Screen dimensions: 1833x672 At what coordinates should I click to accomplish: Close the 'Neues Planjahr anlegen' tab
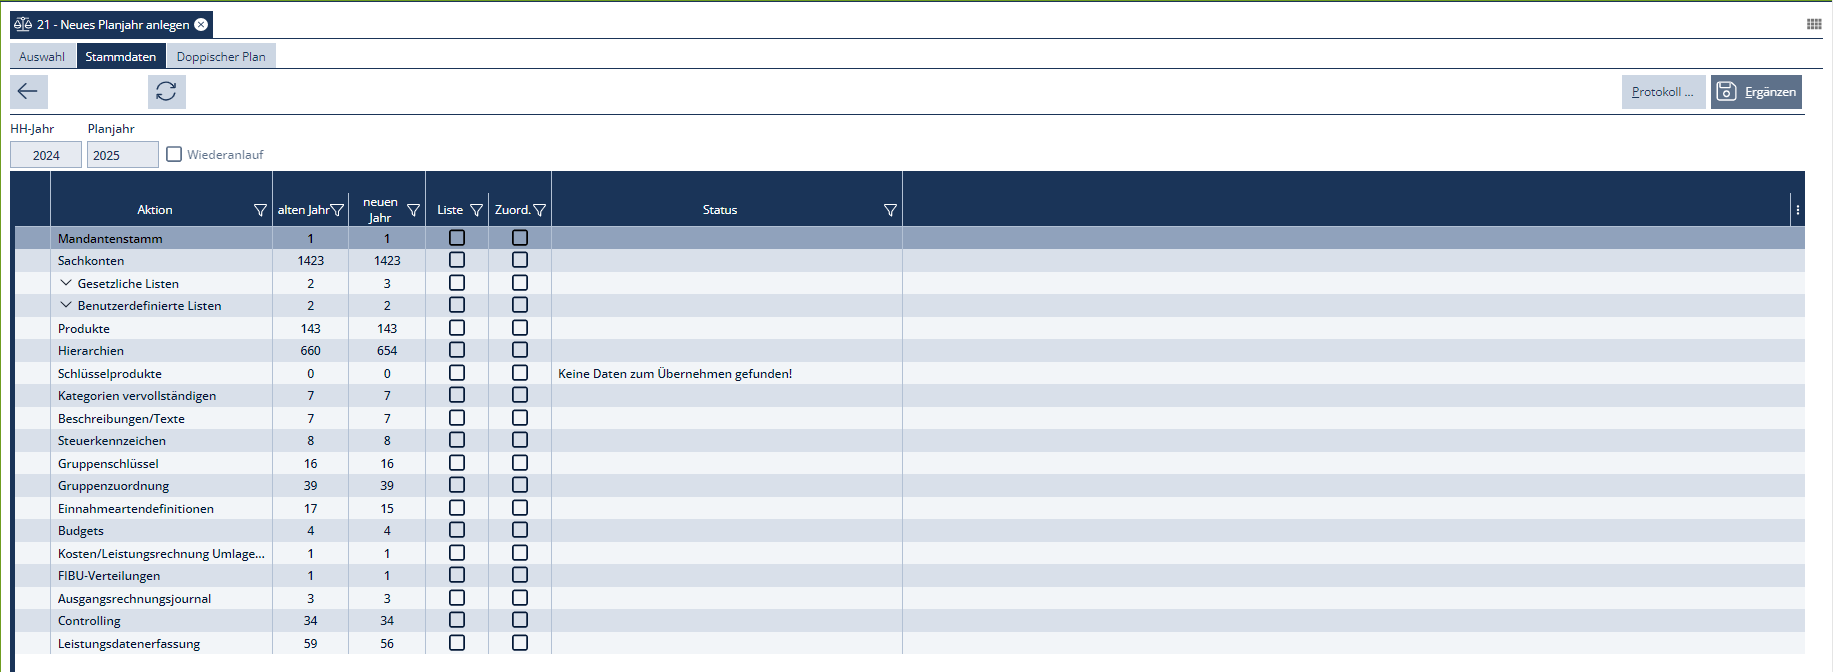pyautogui.click(x=201, y=25)
